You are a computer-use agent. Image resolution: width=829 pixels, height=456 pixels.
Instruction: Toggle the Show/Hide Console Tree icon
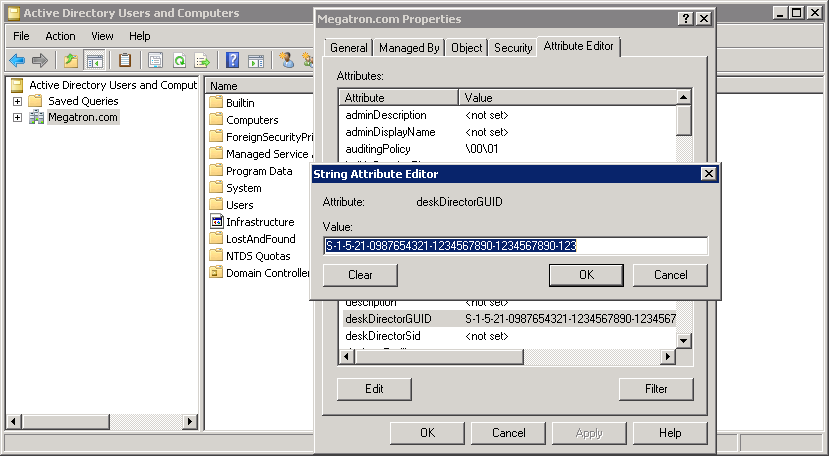[x=95, y=60]
